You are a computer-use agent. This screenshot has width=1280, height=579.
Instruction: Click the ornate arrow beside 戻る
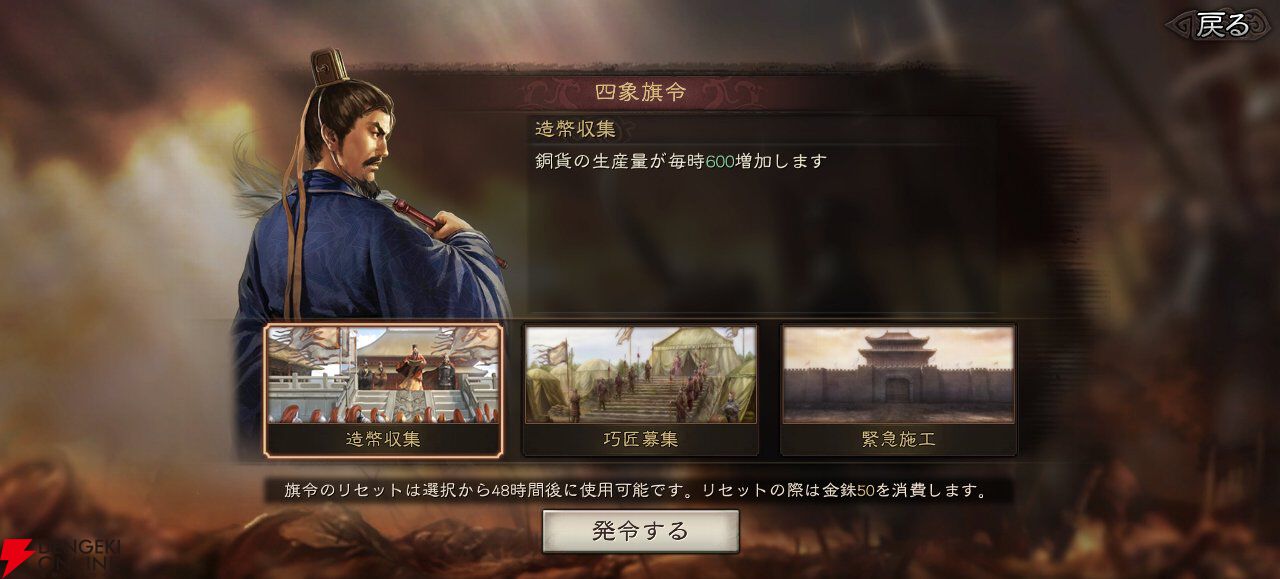click(1180, 26)
